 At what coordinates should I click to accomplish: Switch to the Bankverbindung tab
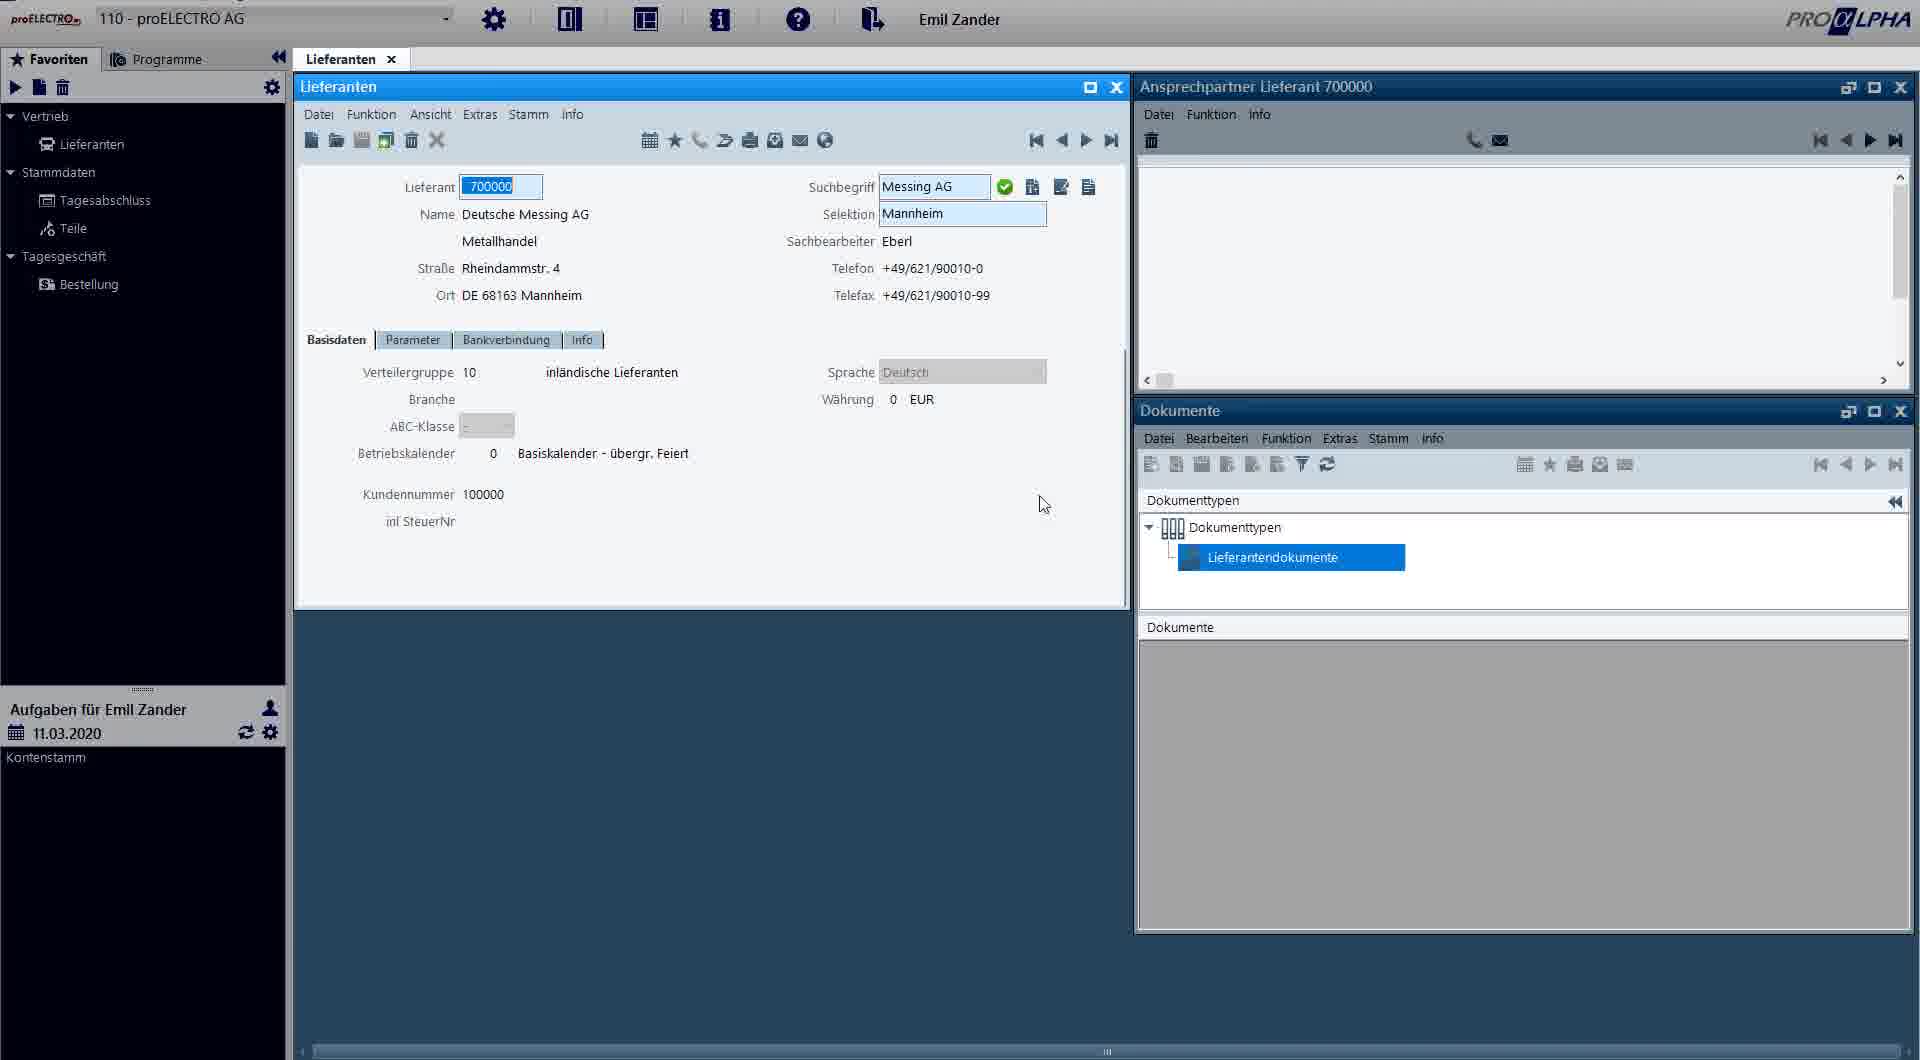pyautogui.click(x=506, y=340)
